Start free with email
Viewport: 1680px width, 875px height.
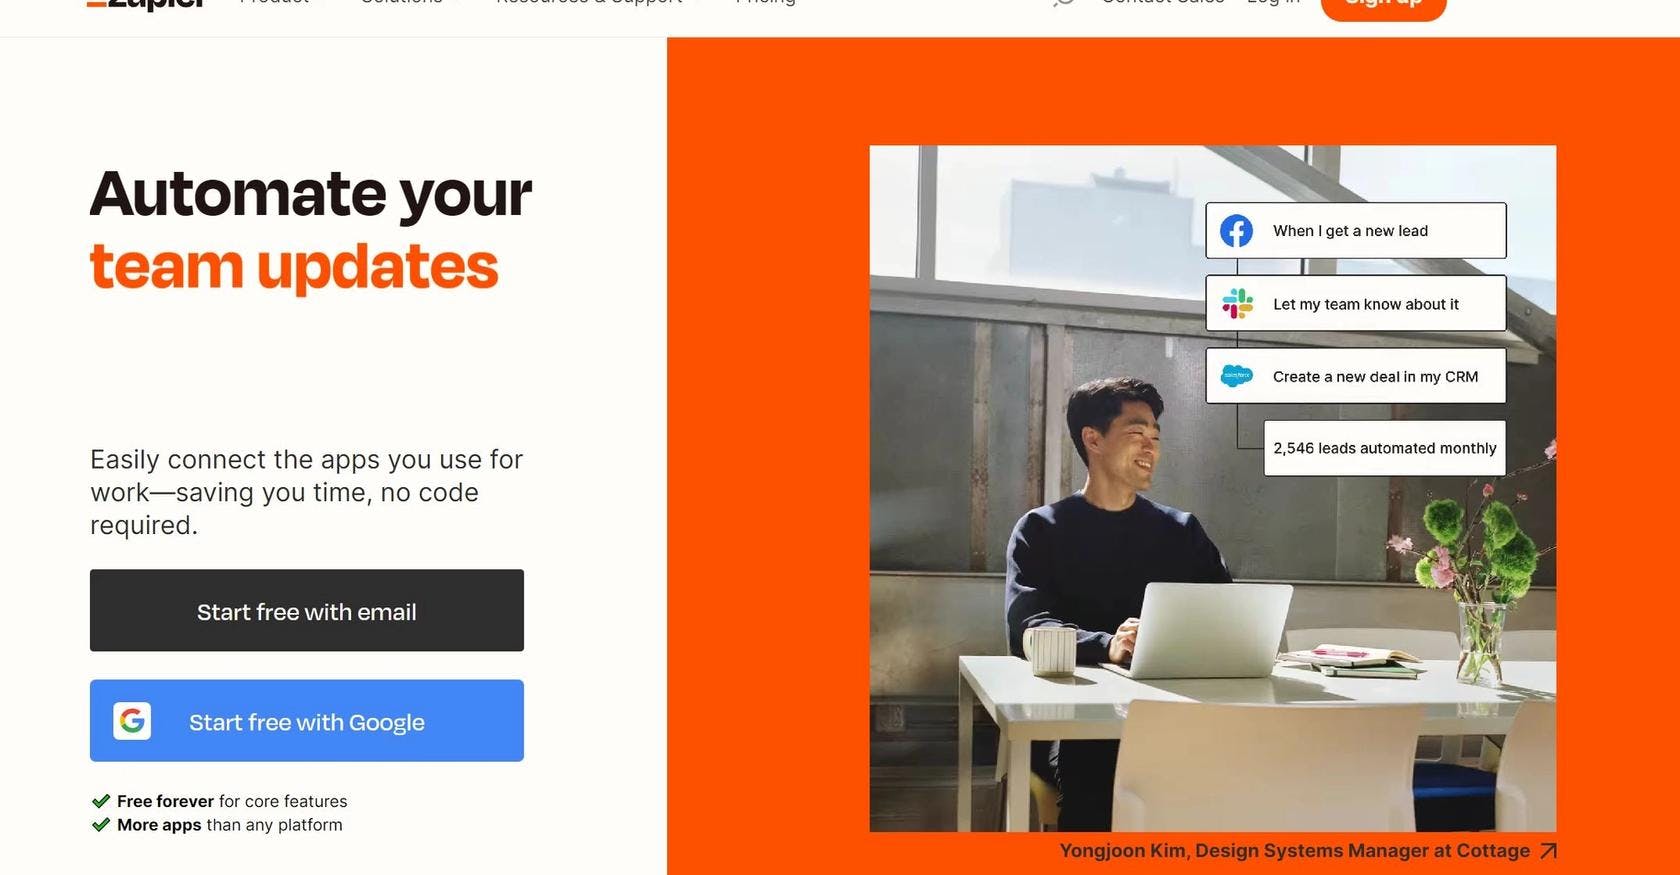307,610
